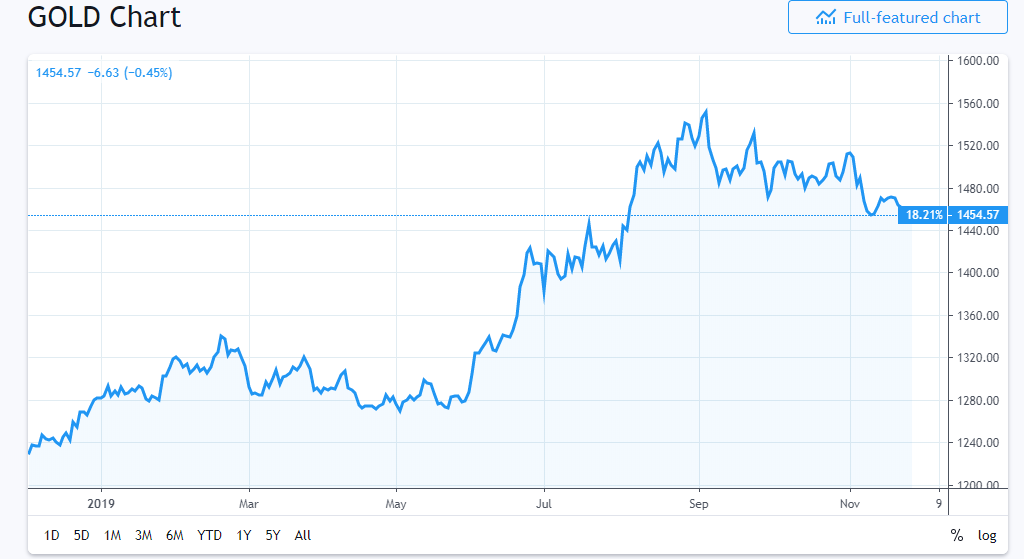This screenshot has height=559, width=1024.
Task: Click the 1360.00 price axis label
Action: pyautogui.click(x=978, y=315)
